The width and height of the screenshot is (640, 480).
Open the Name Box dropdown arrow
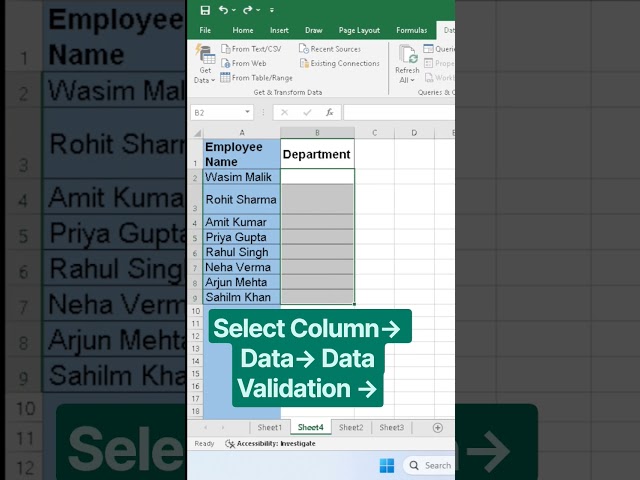247,112
